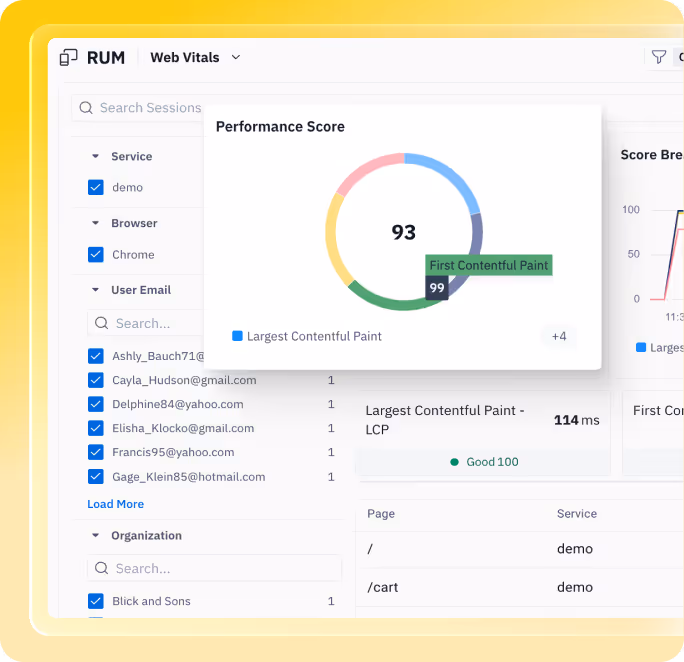
Task: Show the +4 hidden legend items
Action: click(x=559, y=336)
